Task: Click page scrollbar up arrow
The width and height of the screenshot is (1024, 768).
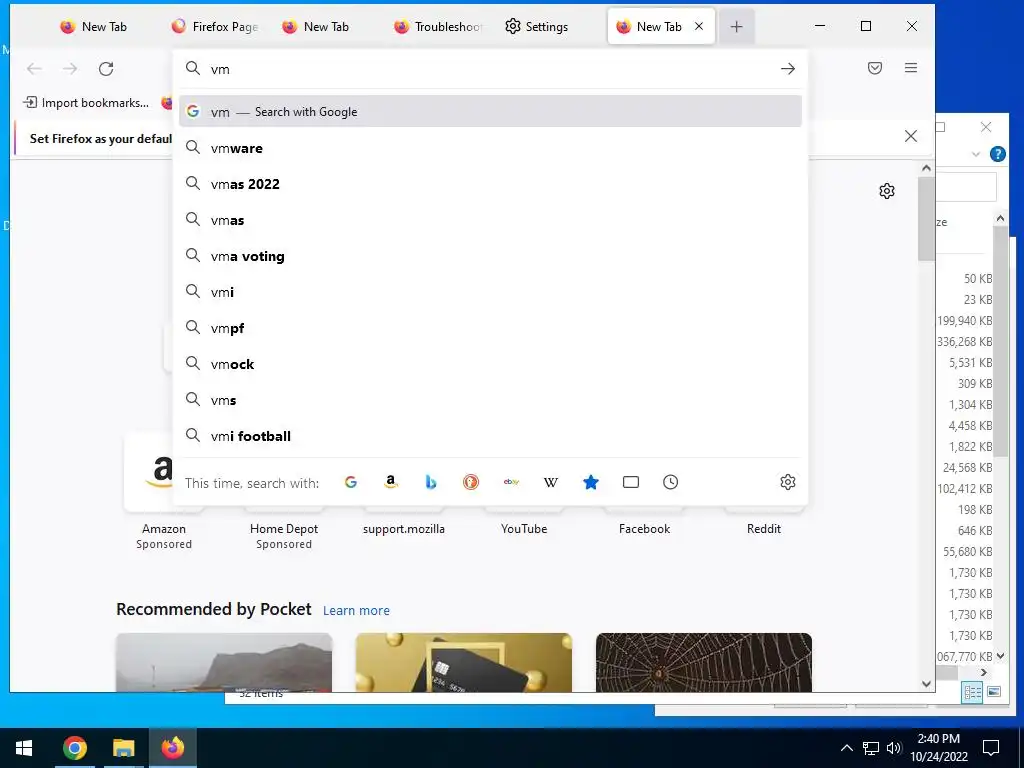Action: [926, 168]
